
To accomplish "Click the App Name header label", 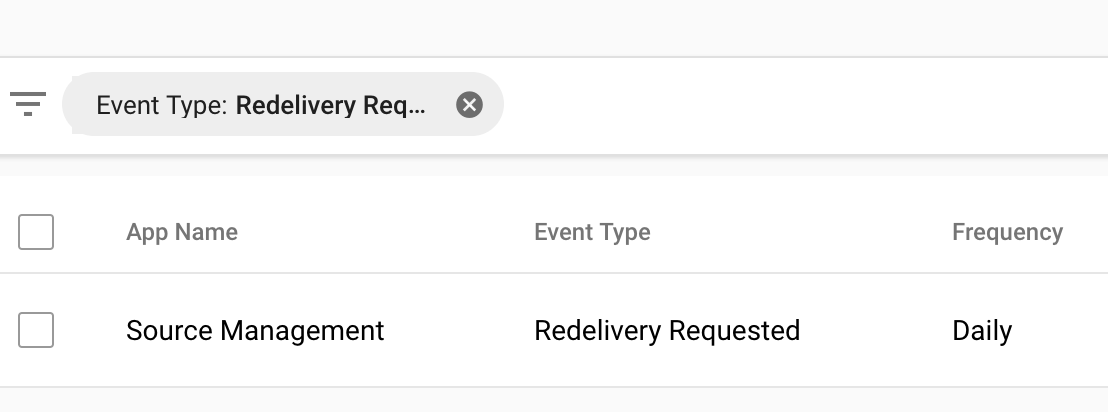I will 182,232.
